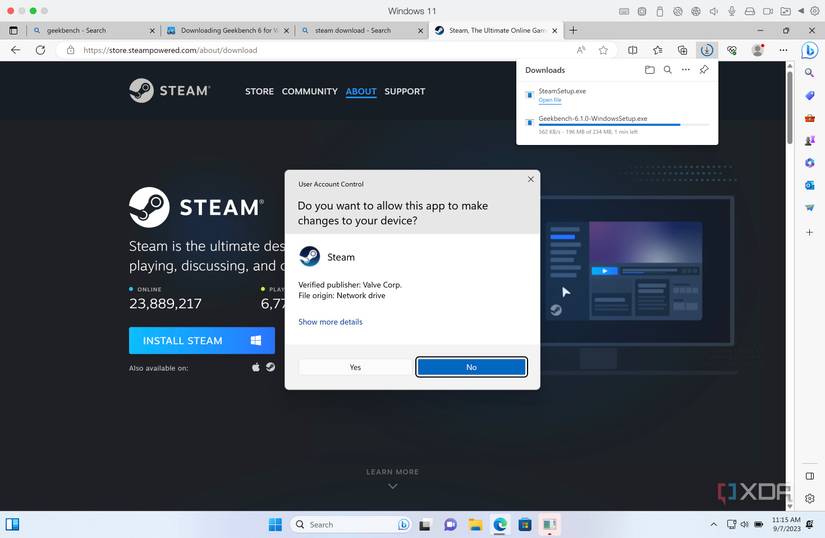Click Yes in User Account Control dialog
Viewport: 825px width, 538px height.
(x=355, y=367)
